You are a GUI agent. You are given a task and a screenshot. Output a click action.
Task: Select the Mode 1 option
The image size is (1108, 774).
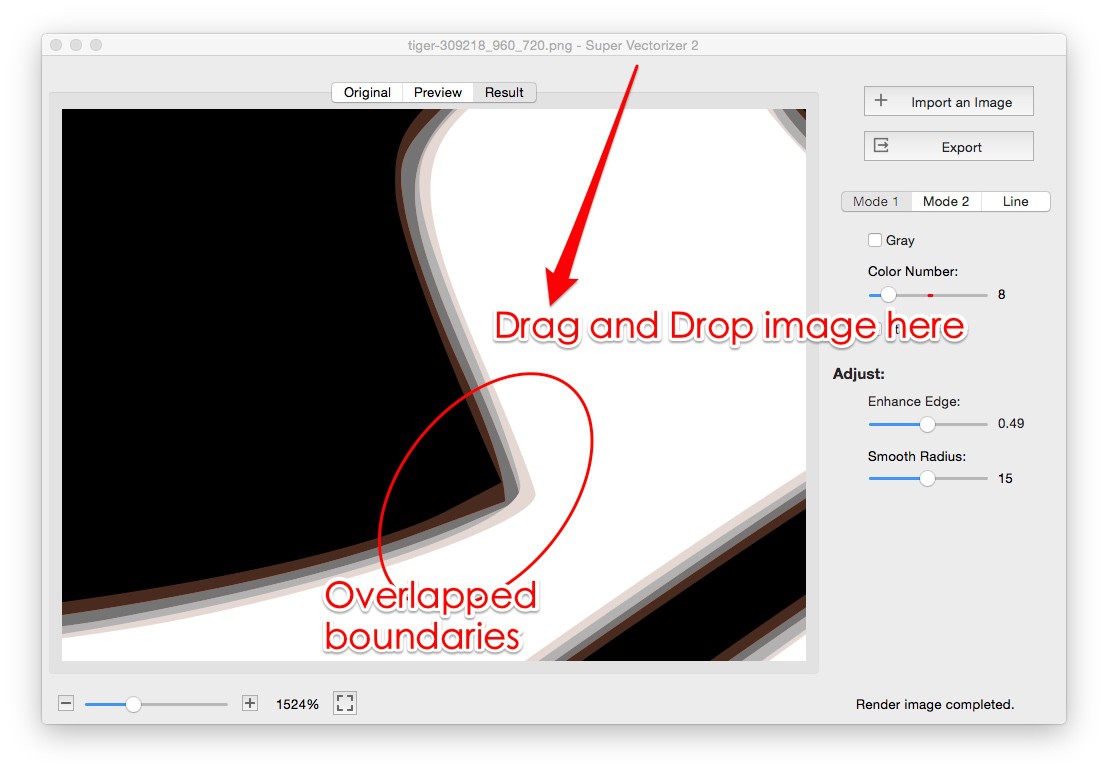pyautogui.click(x=876, y=201)
